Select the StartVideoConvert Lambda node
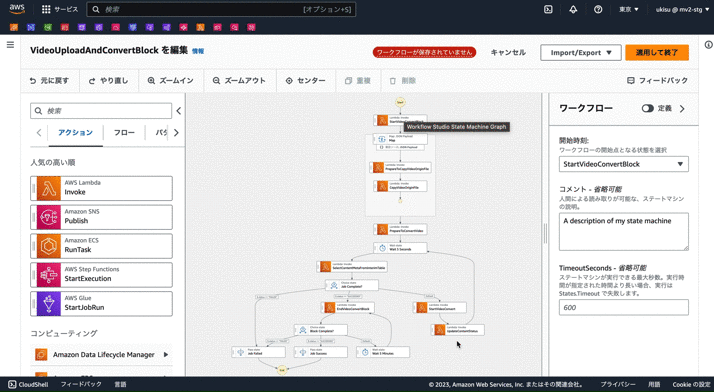715x392 pixels. [440, 307]
